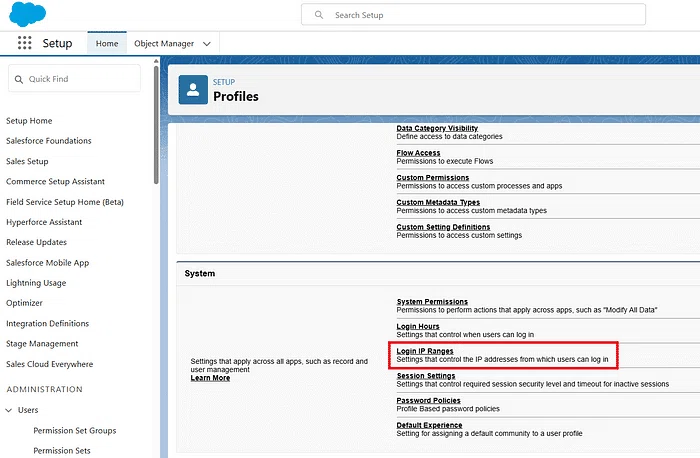Click the Profiles user icon

click(x=193, y=90)
